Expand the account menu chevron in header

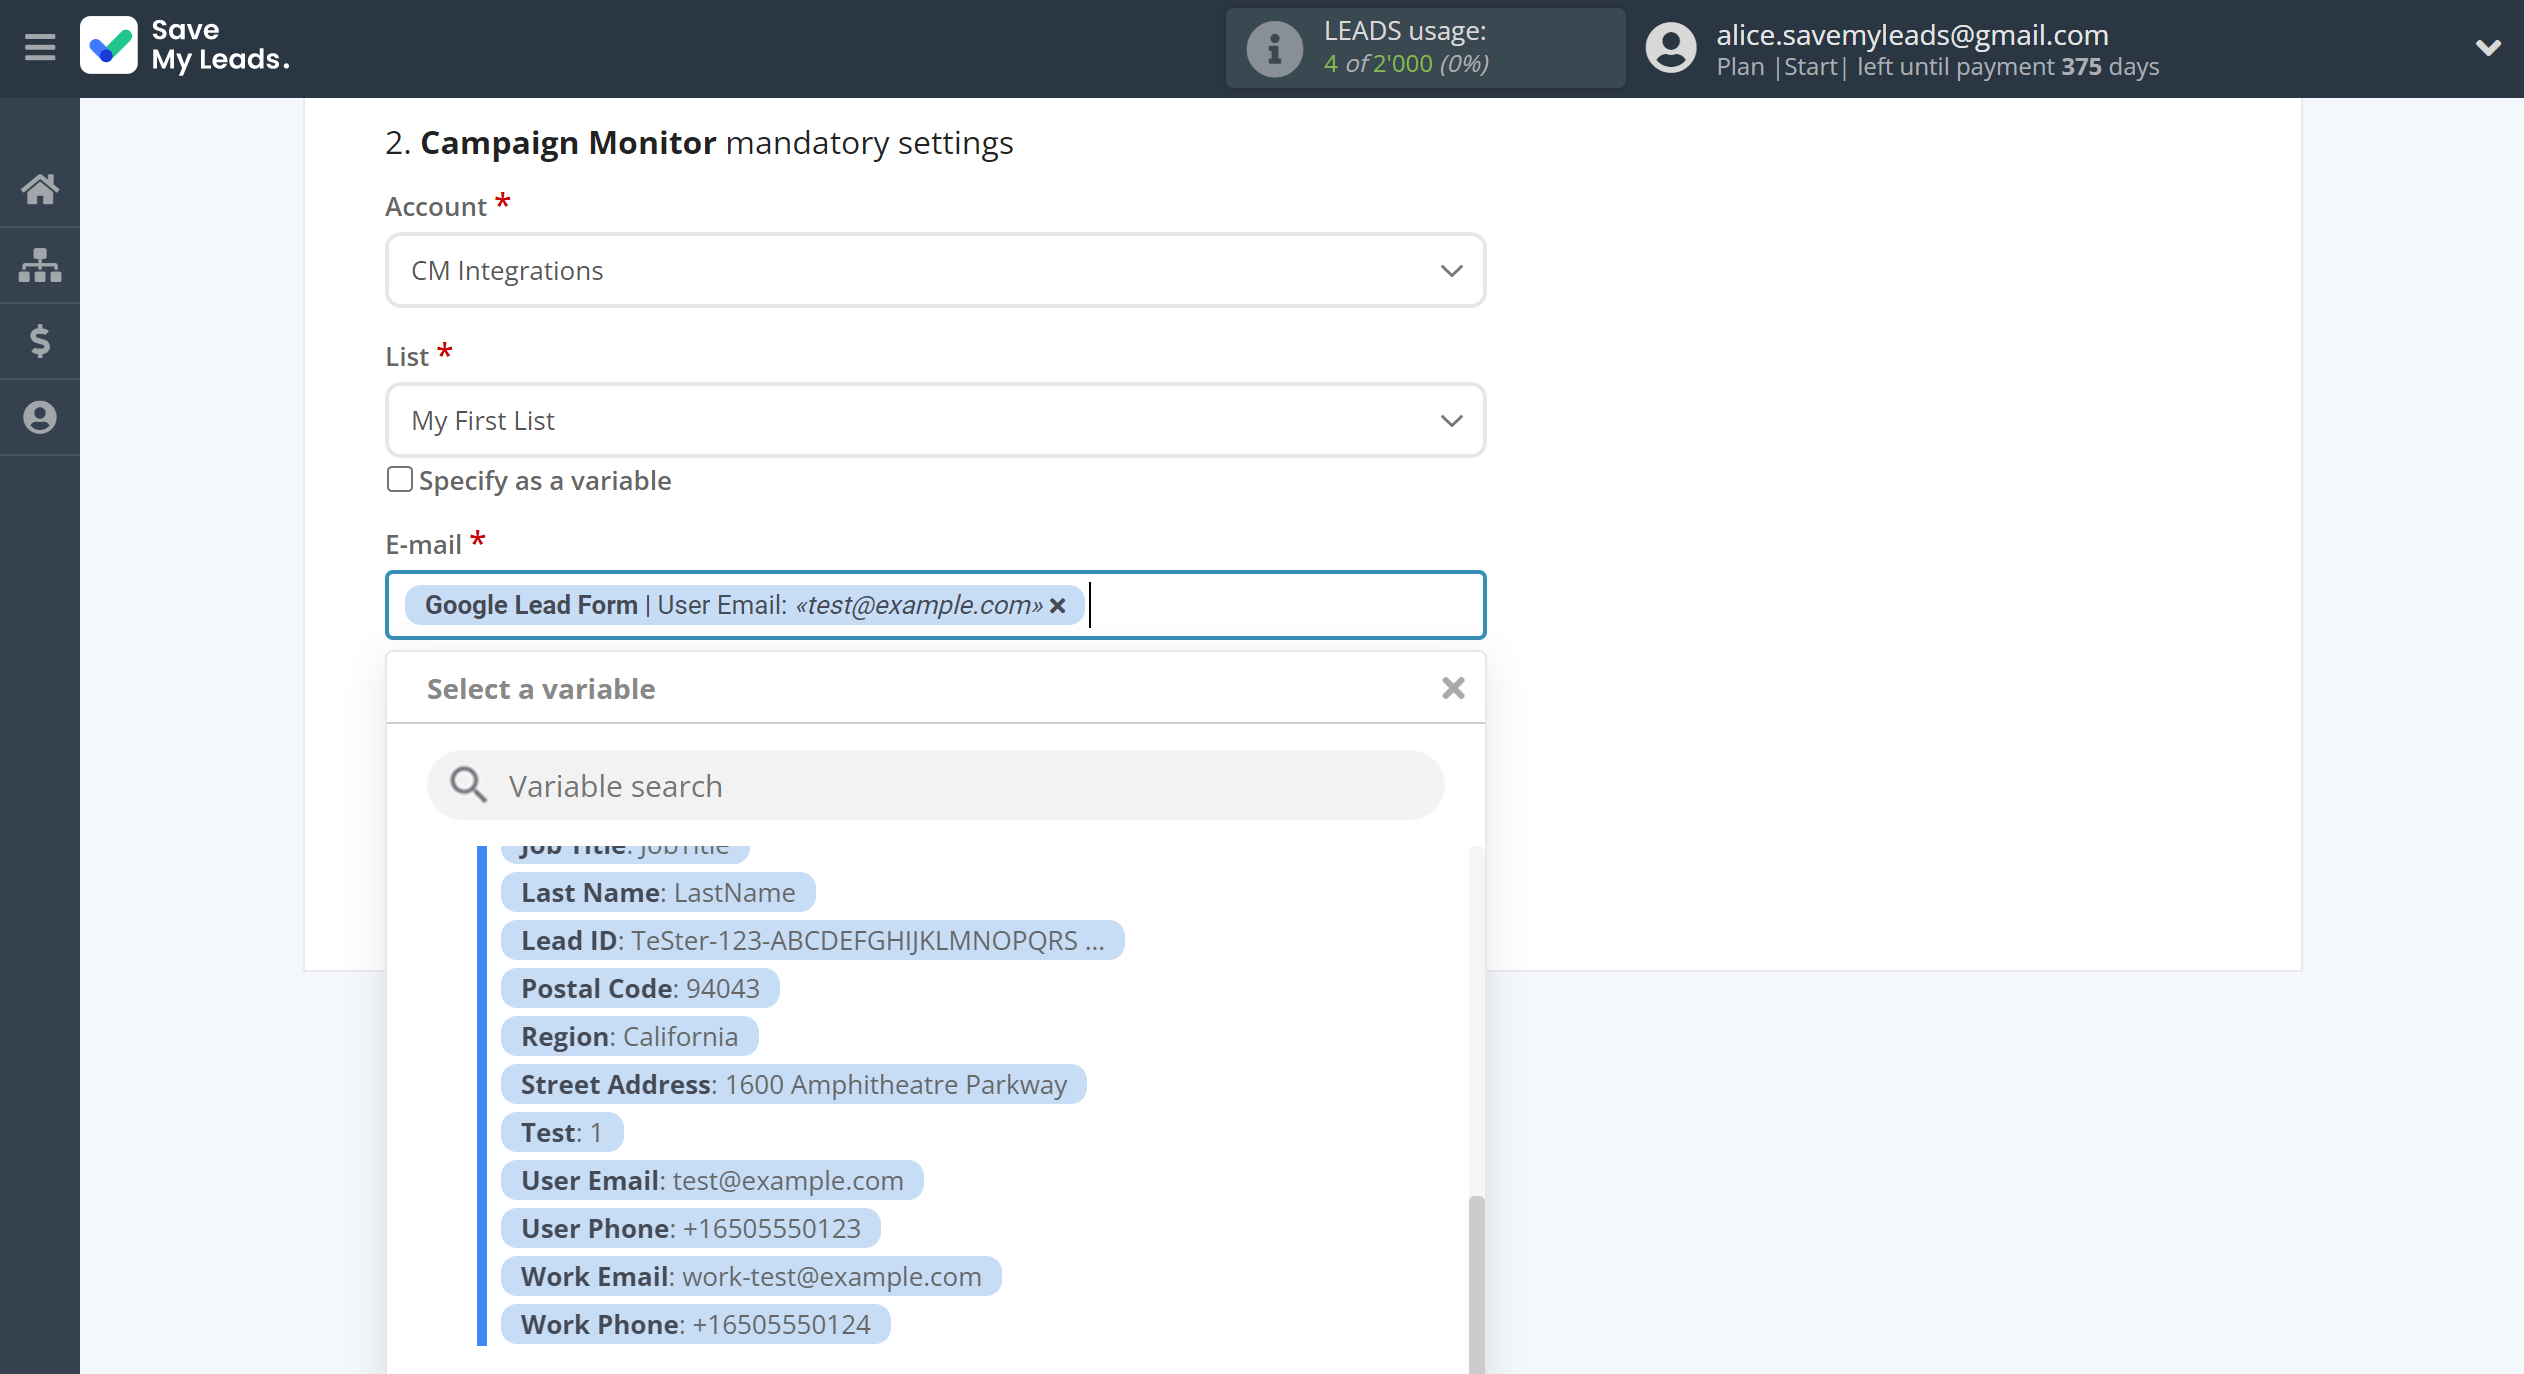[x=2487, y=47]
